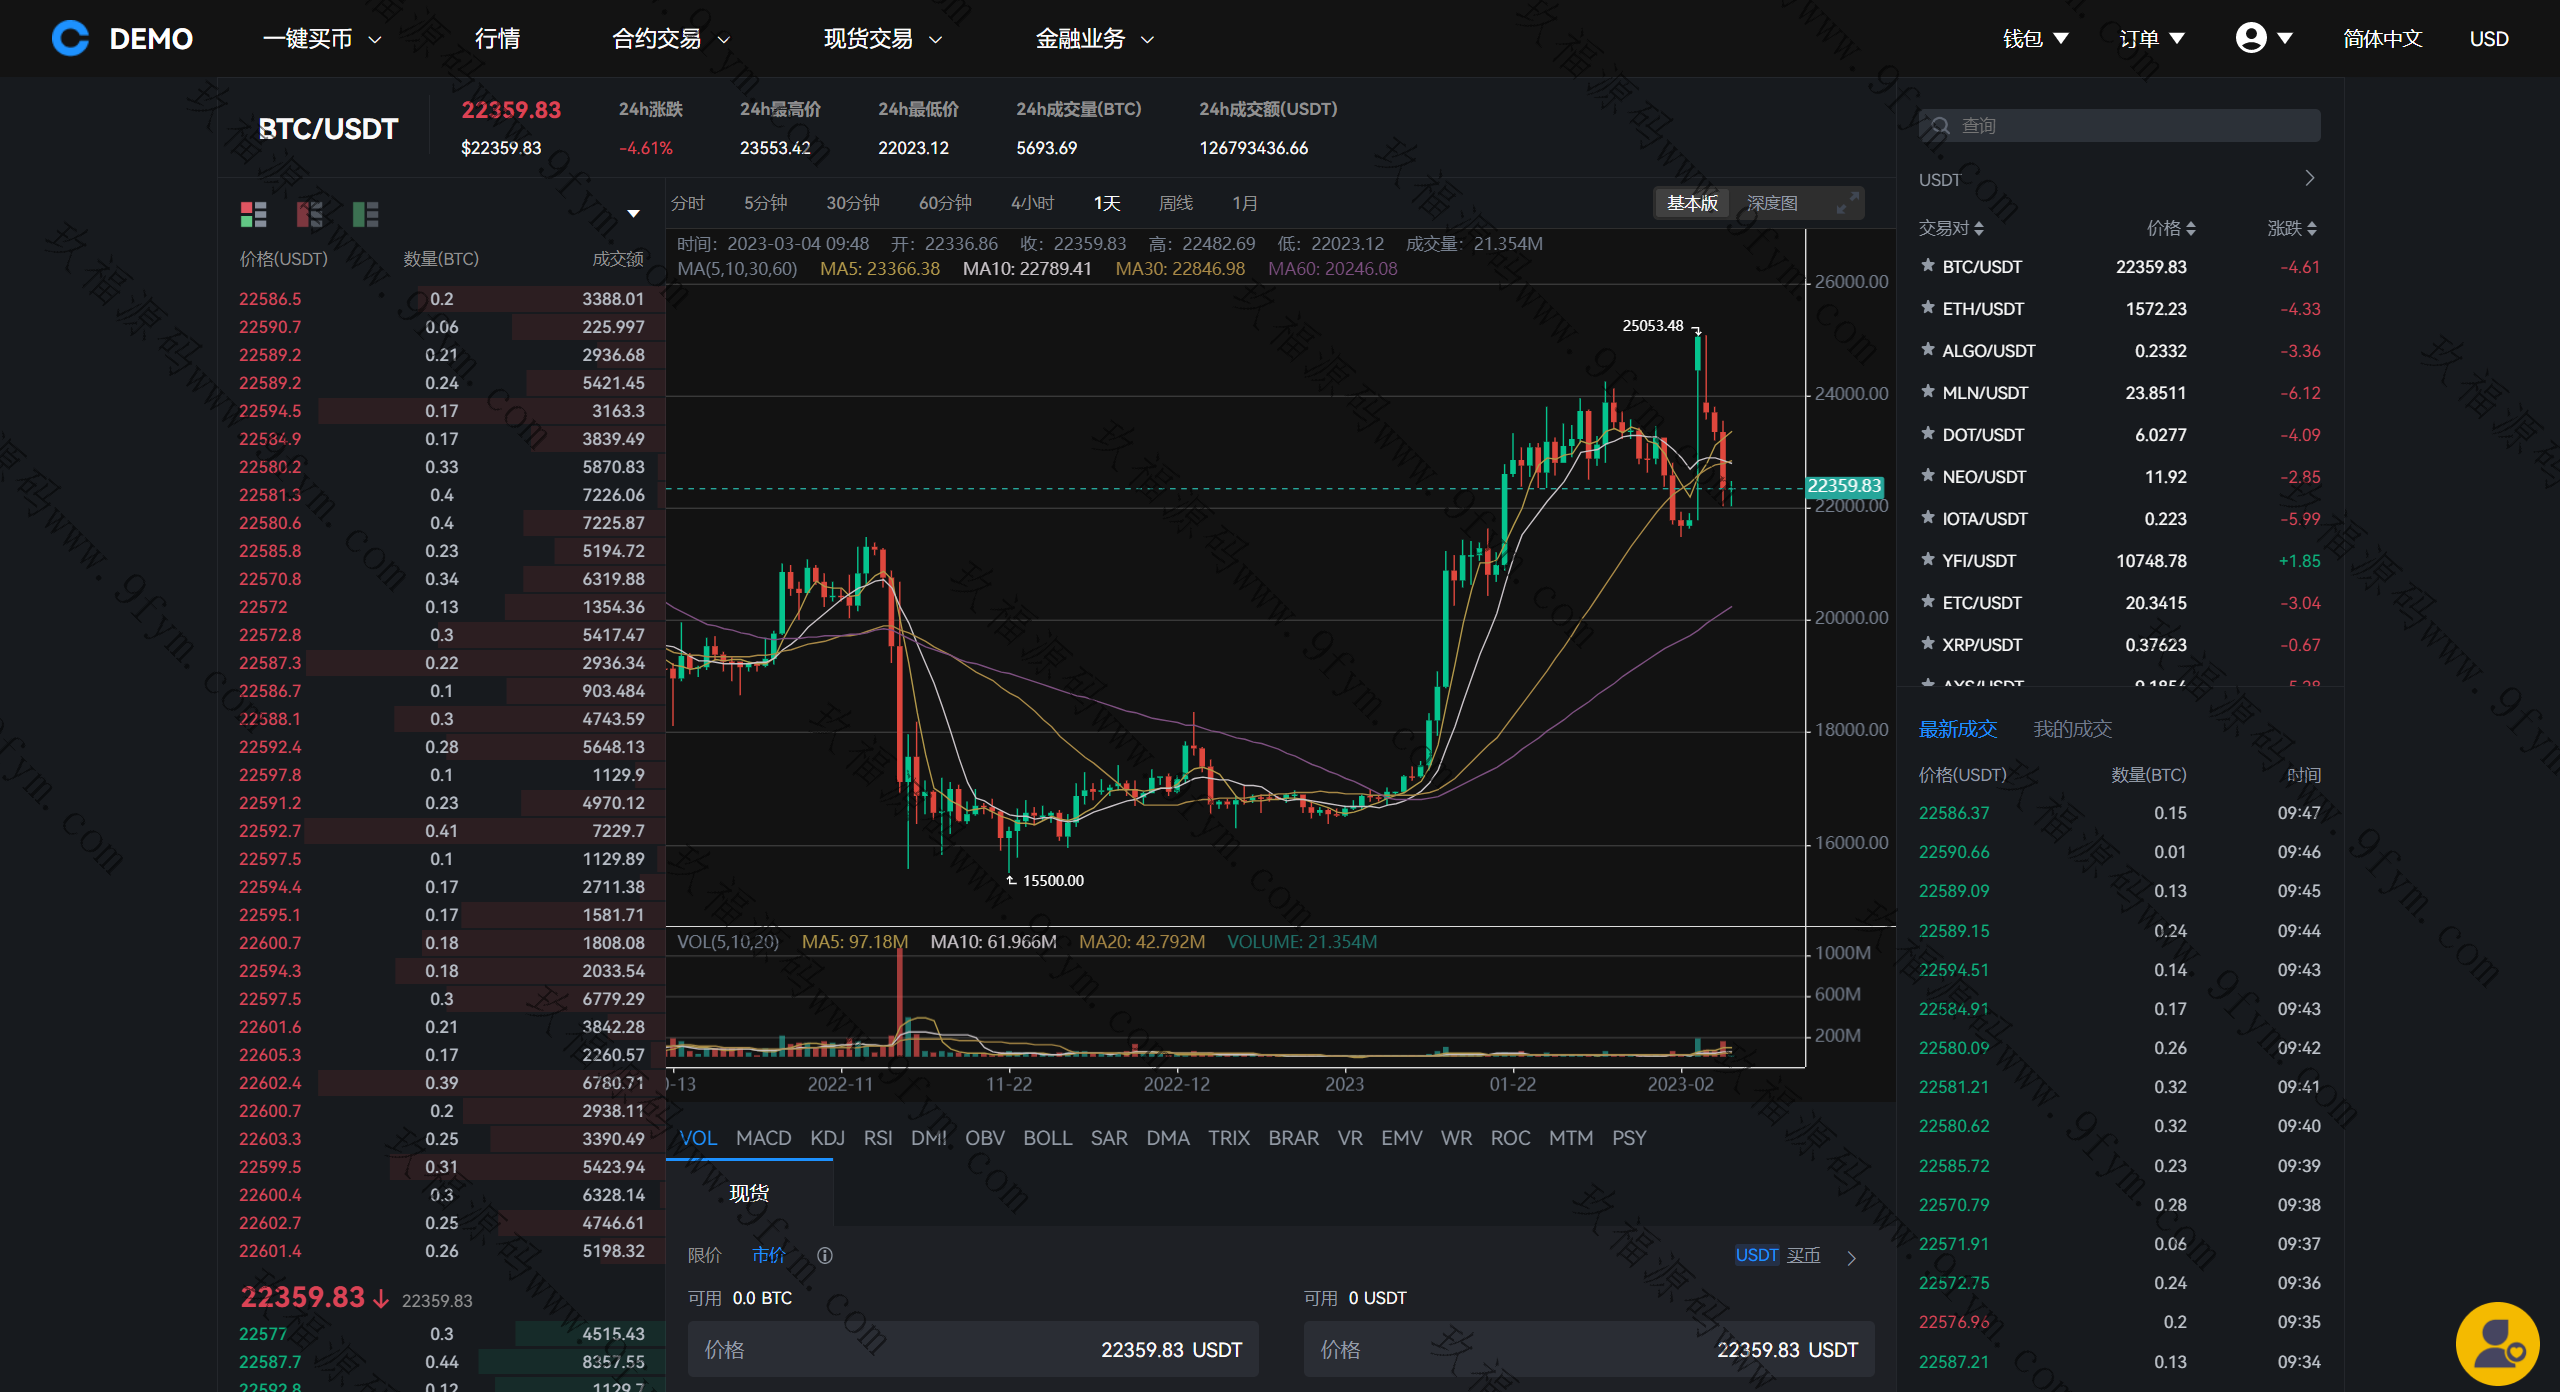
Task: Select the 限价 limit order type
Action: (704, 1255)
